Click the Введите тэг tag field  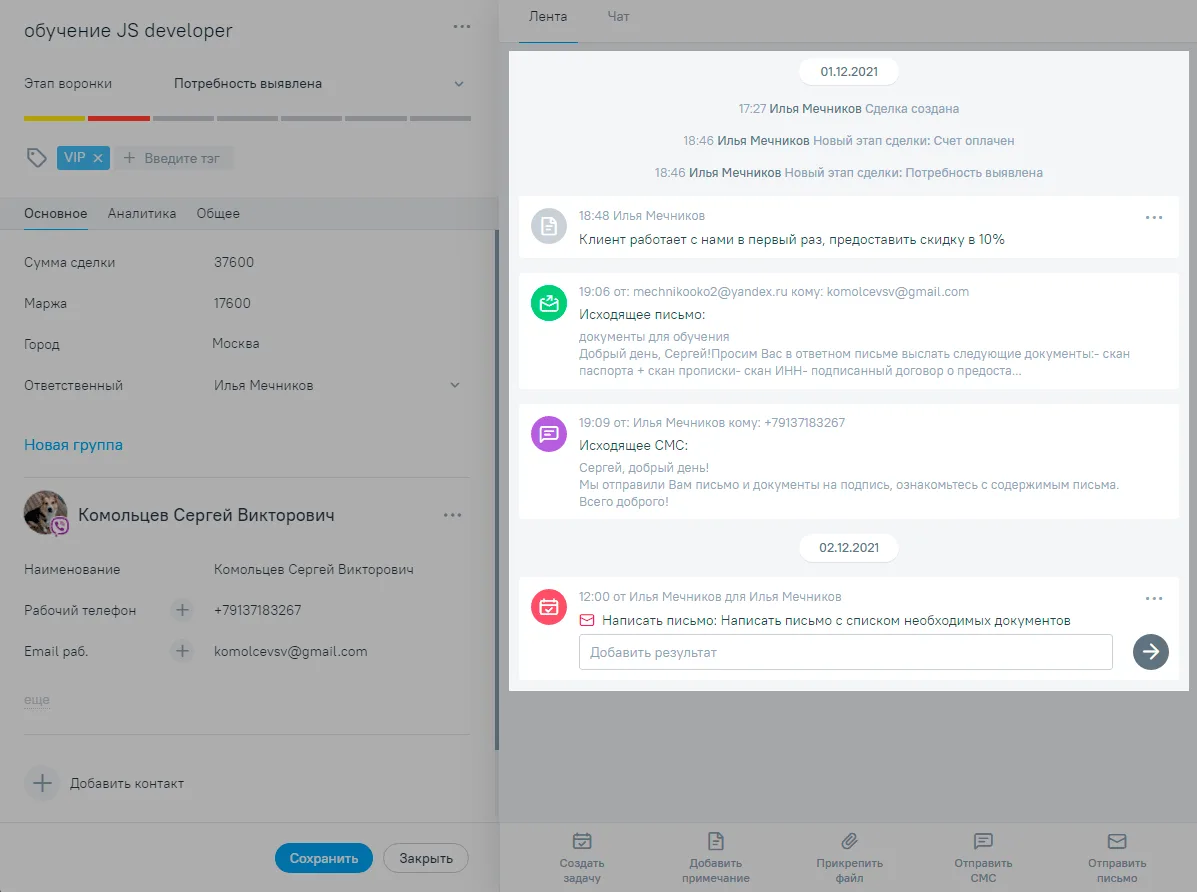(173, 158)
